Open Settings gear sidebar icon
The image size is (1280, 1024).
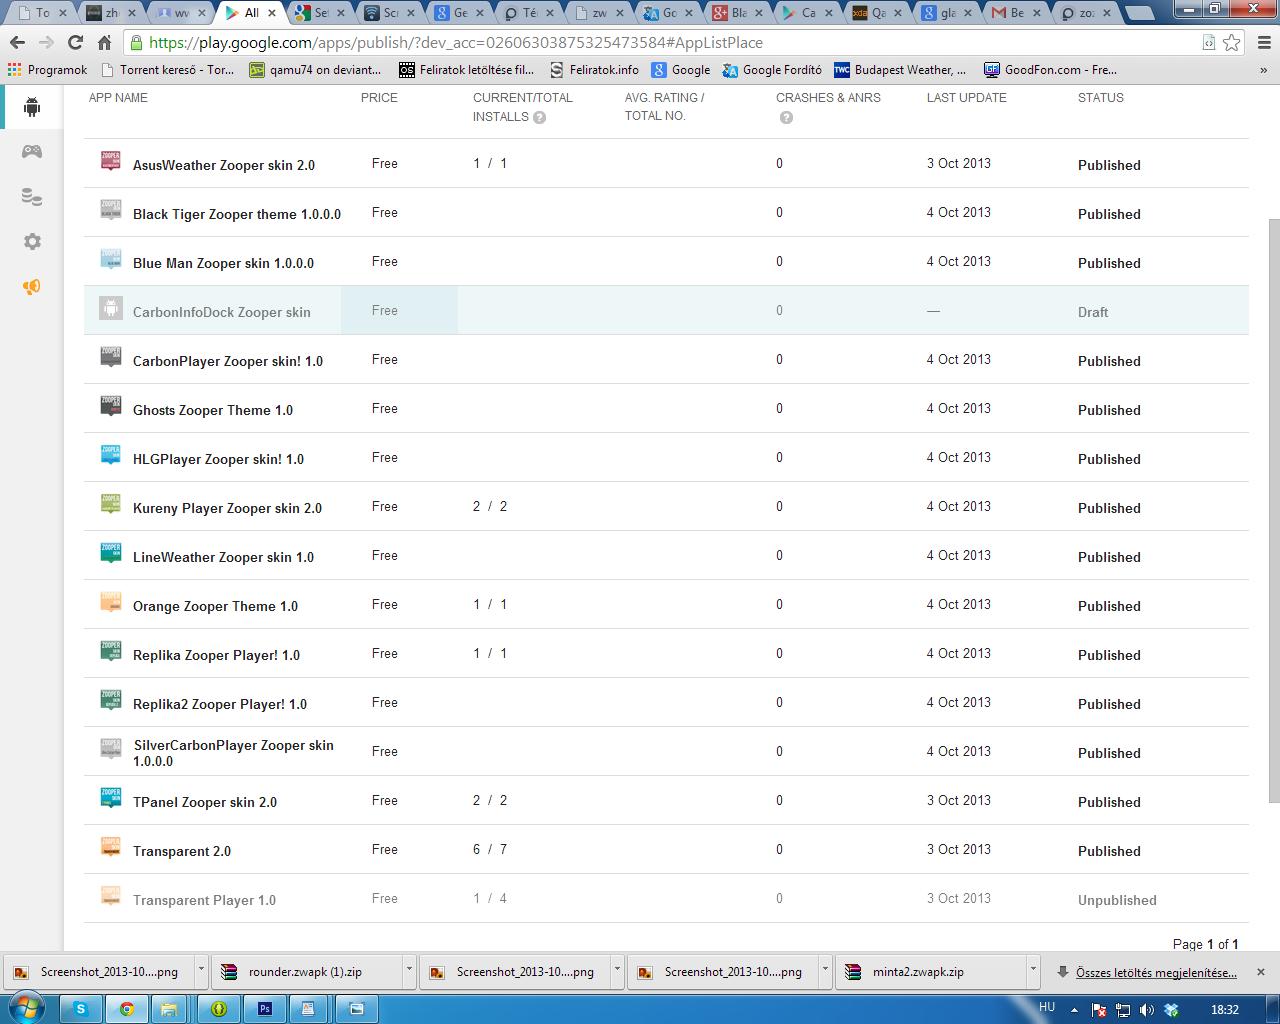pos(32,241)
